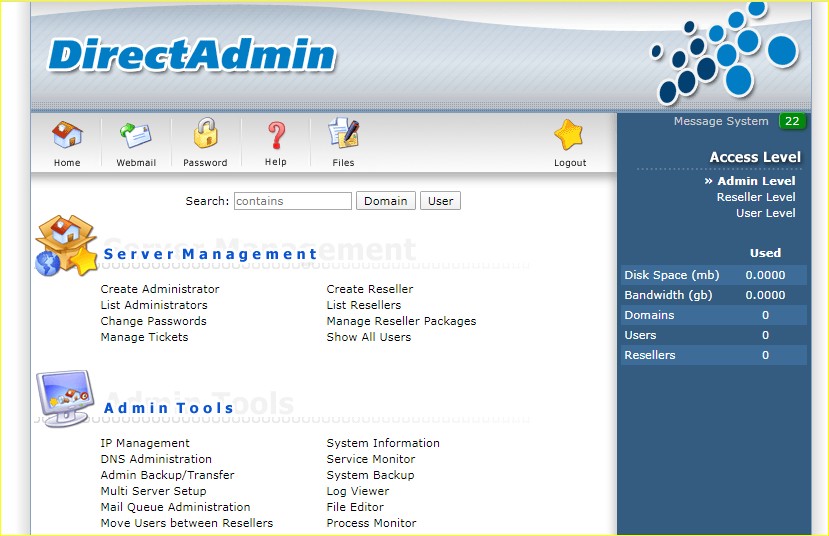This screenshot has width=829, height=536.
Task: Open the Files clipboard icon
Action: coord(343,135)
